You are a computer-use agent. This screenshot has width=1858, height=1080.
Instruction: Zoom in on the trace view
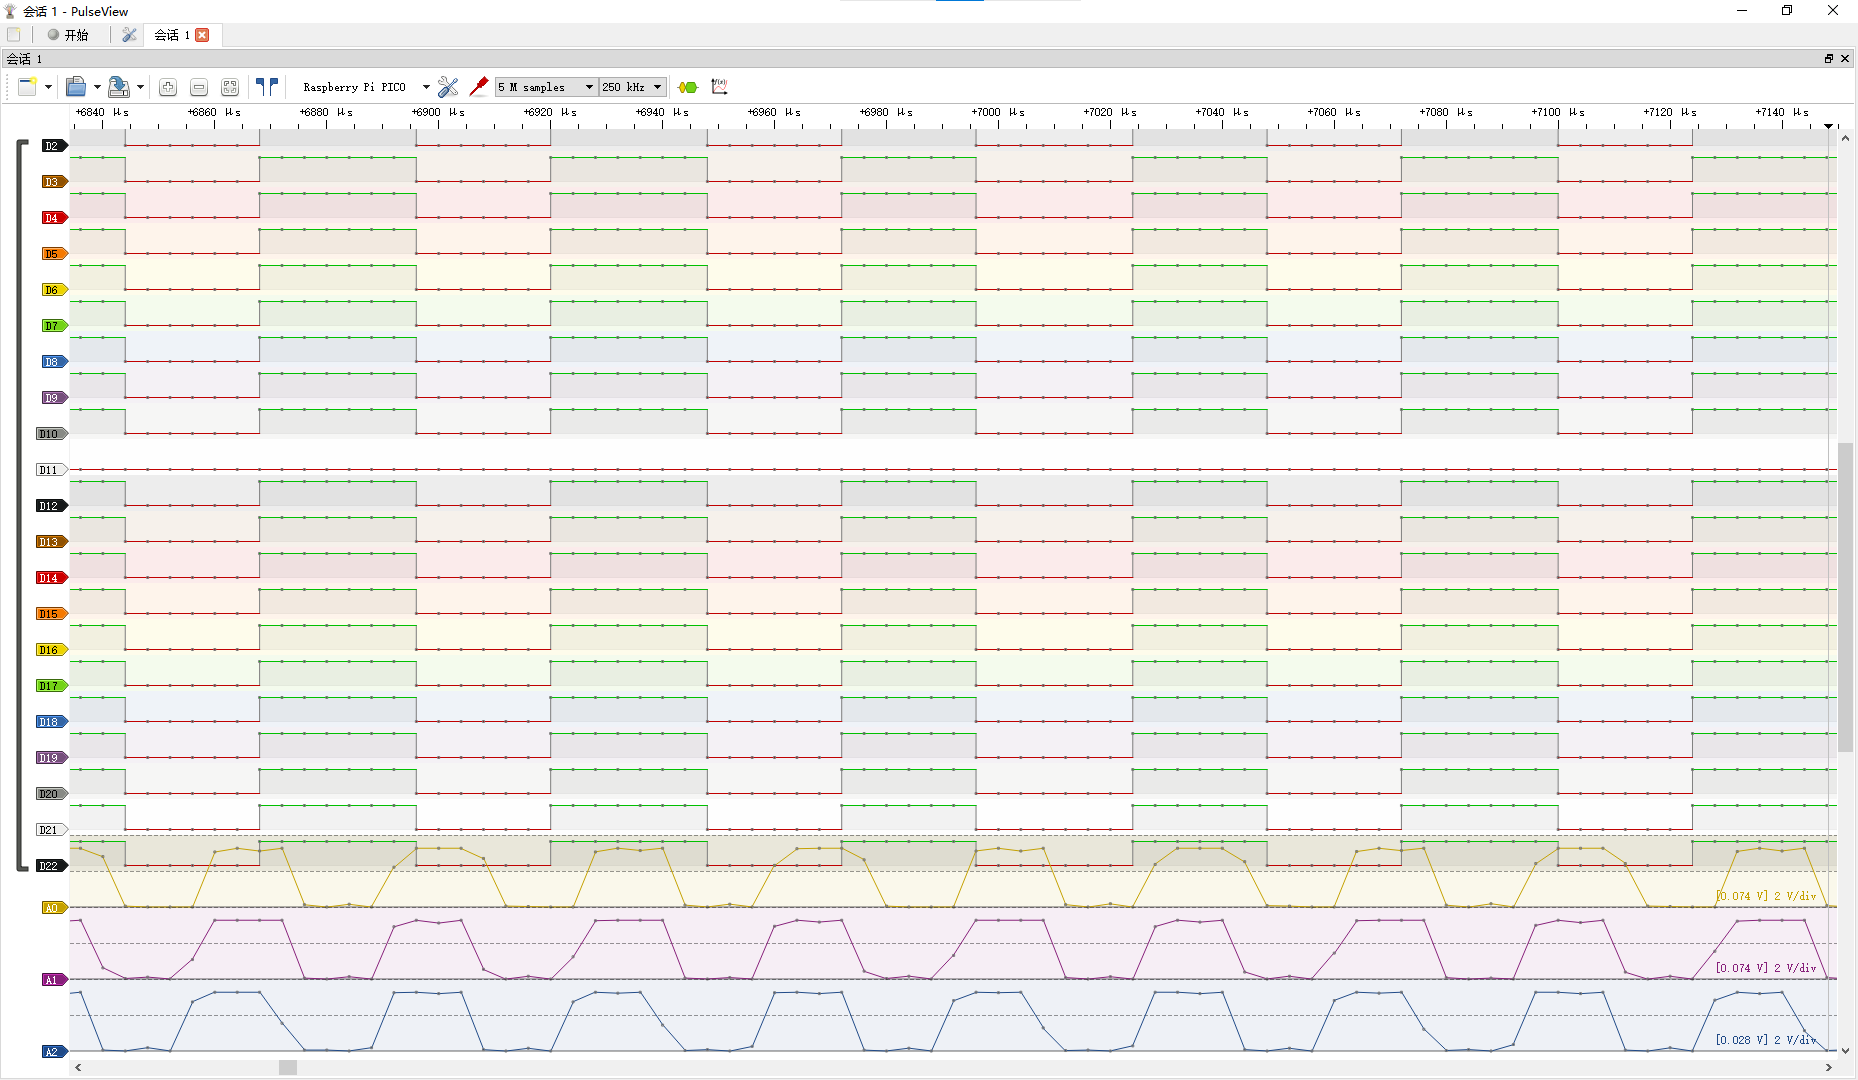pos(168,87)
